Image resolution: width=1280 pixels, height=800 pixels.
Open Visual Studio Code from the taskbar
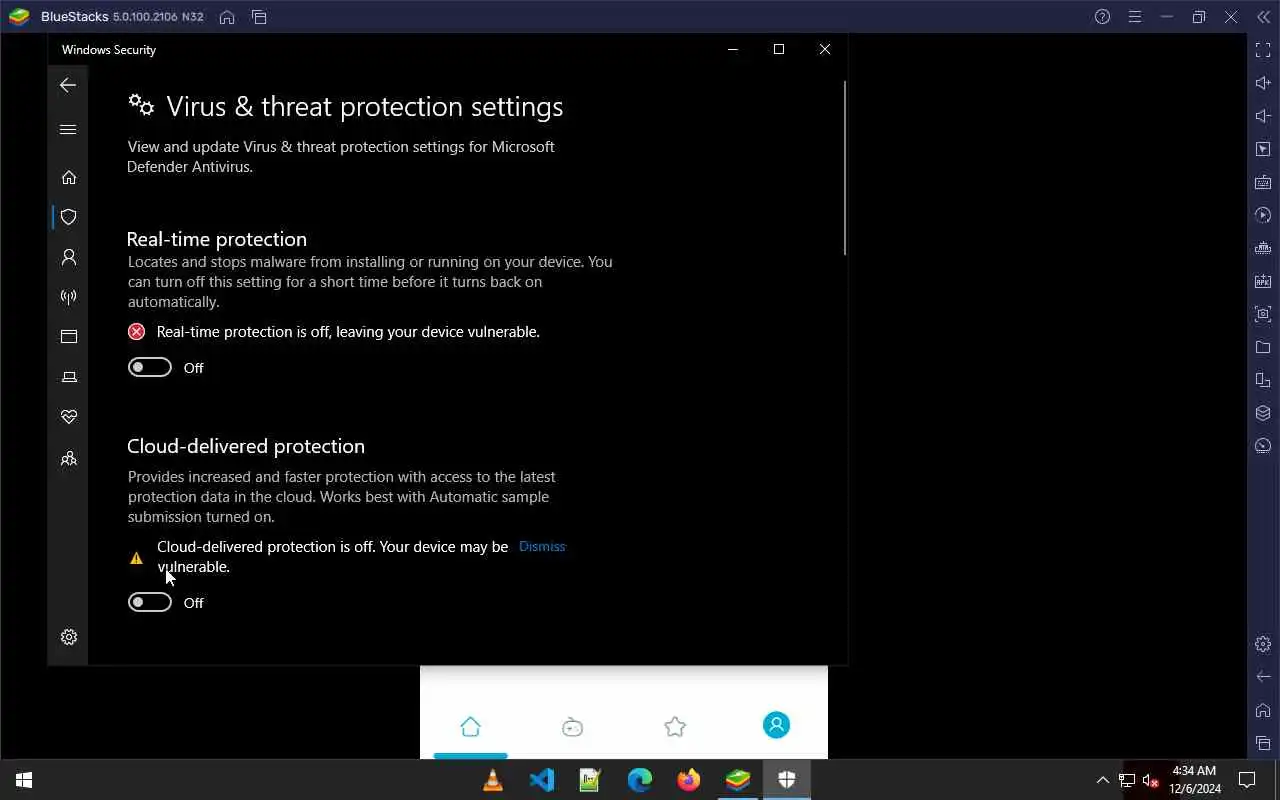coord(541,780)
